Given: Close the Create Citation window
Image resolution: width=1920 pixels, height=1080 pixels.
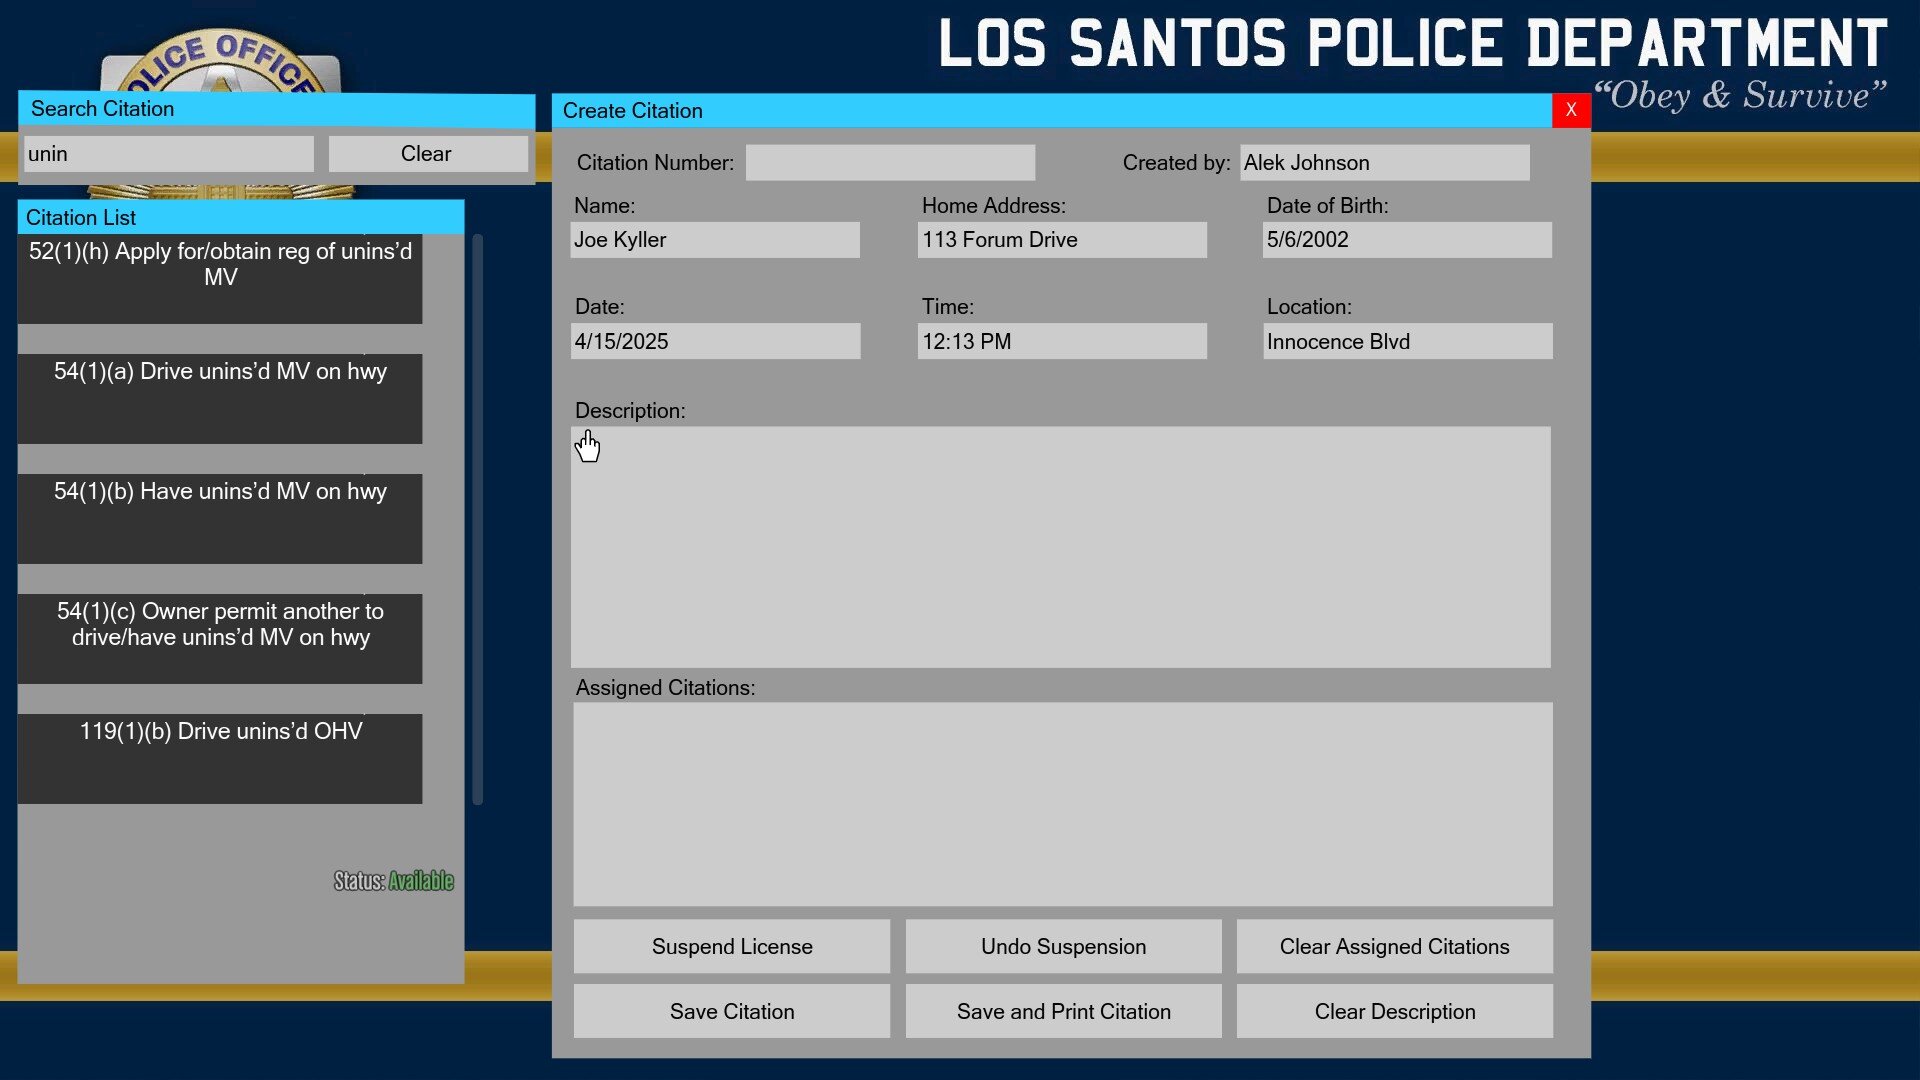Looking at the screenshot, I should 1570,110.
